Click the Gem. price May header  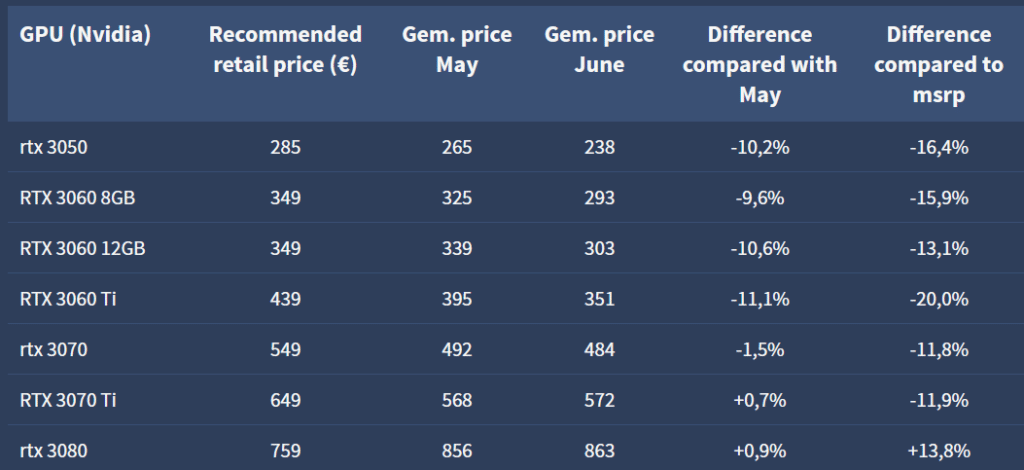[456, 49]
